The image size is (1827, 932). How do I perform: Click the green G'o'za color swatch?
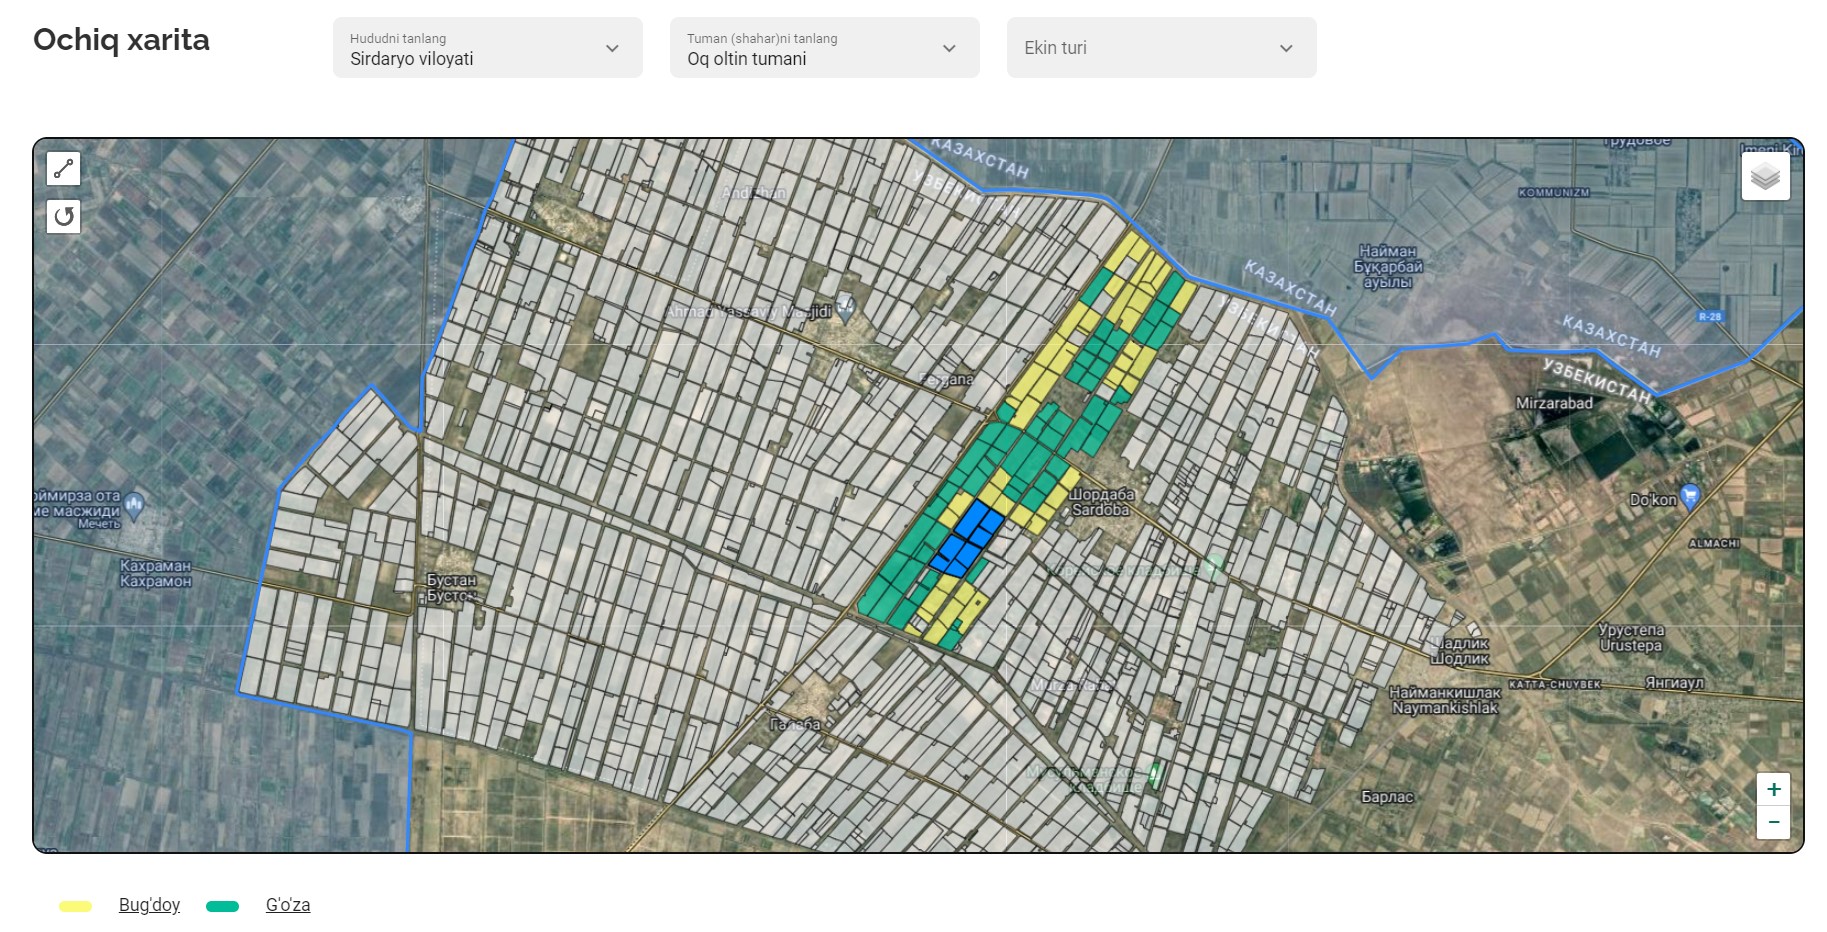(x=222, y=906)
